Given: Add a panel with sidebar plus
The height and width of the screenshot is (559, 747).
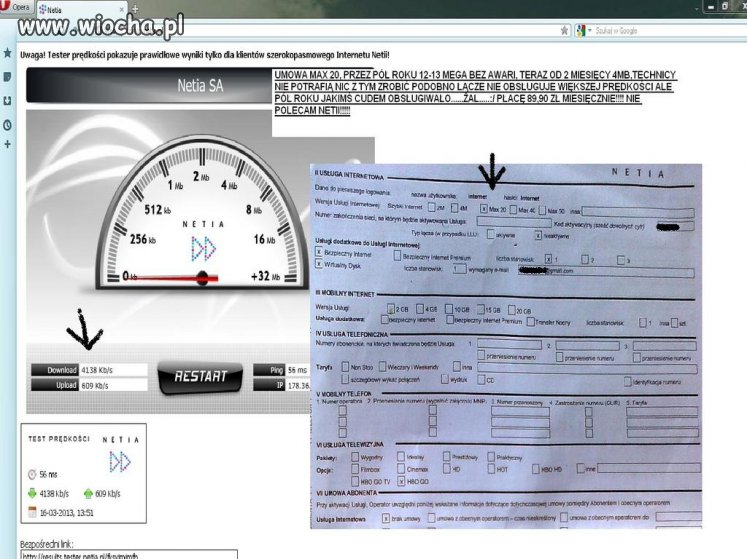Looking at the screenshot, I should pos(7,144).
